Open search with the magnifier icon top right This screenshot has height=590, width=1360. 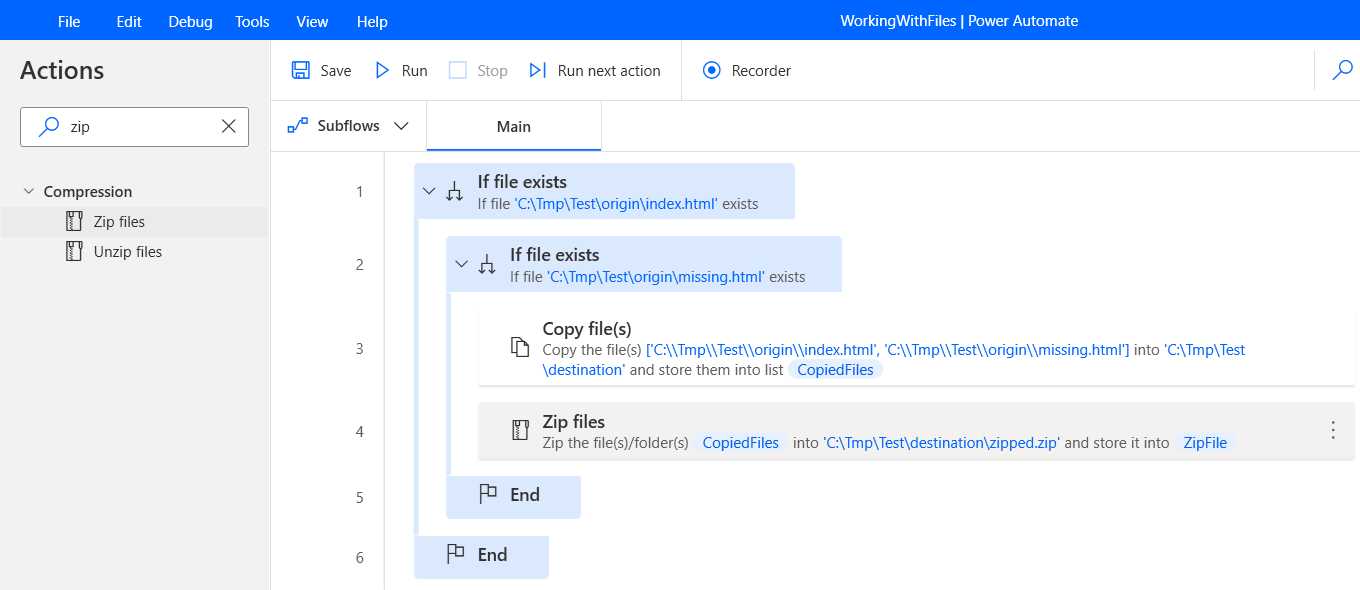click(x=1341, y=70)
